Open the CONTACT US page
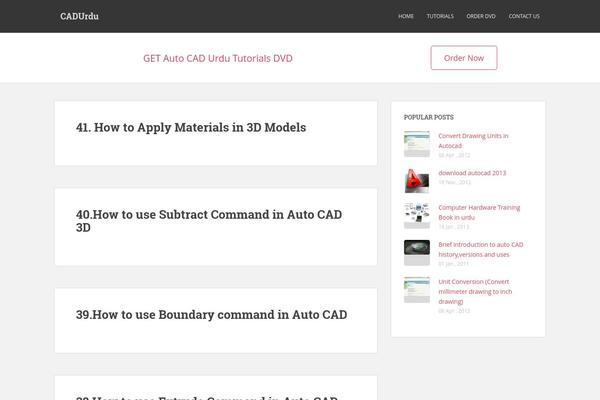This screenshot has width=600, height=400. [524, 16]
